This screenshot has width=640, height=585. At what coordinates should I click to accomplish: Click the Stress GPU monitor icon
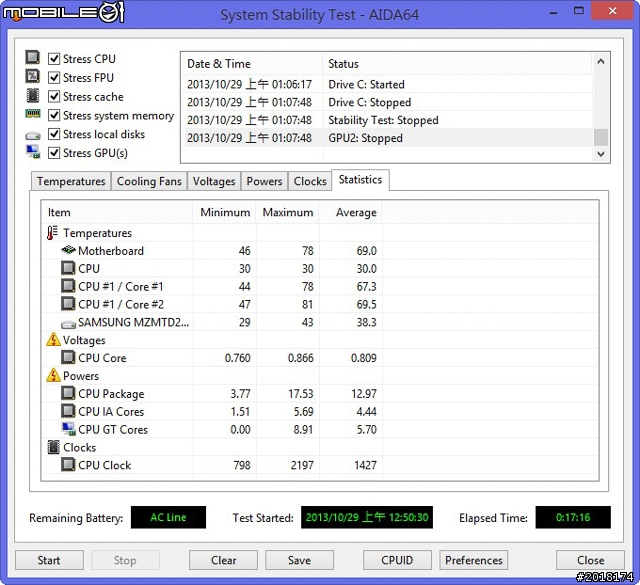pos(33,152)
